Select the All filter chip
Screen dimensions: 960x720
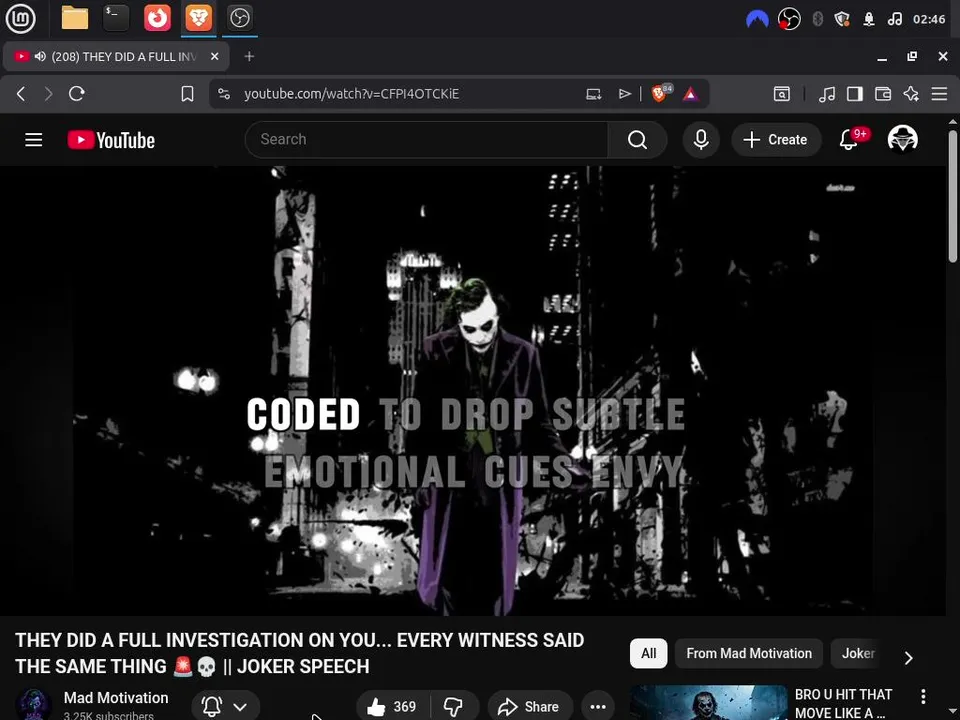pos(648,653)
